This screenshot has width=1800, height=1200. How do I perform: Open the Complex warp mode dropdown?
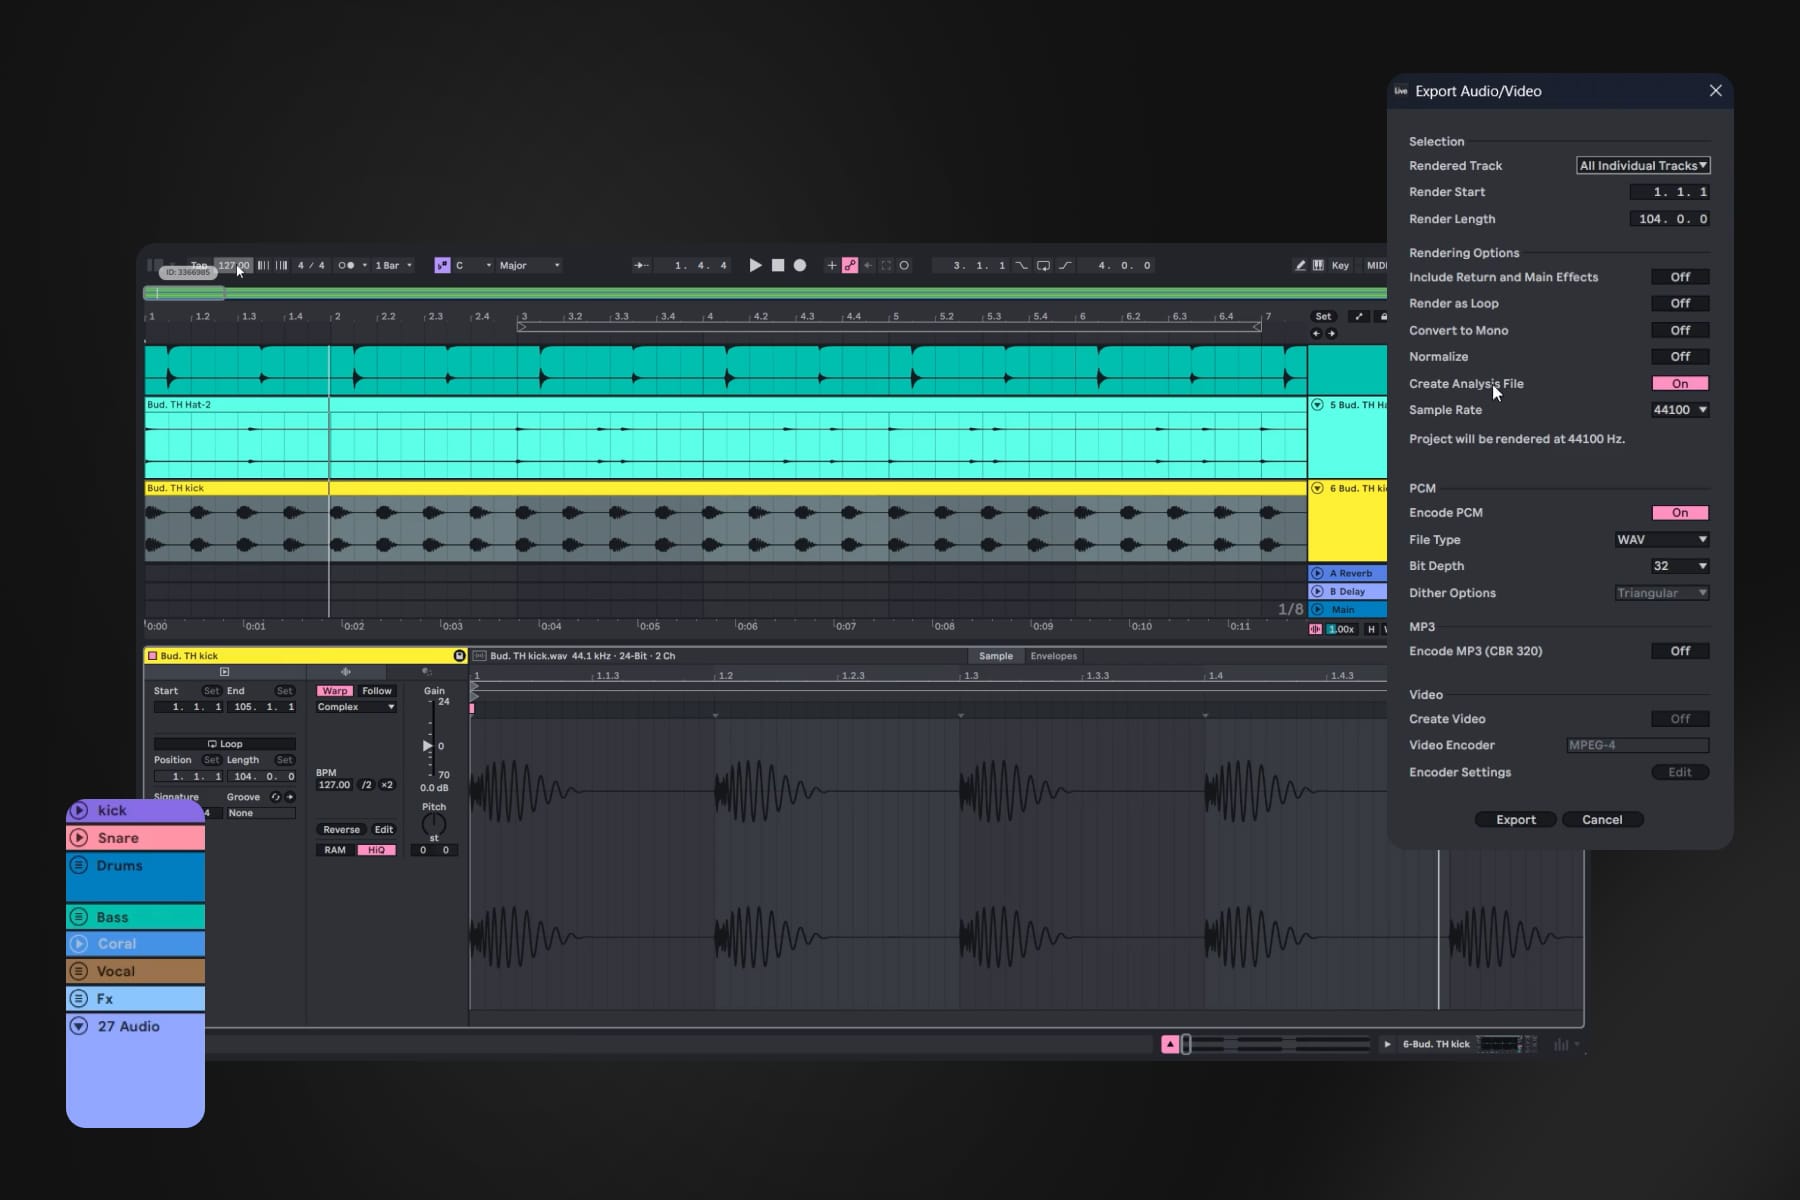click(356, 707)
